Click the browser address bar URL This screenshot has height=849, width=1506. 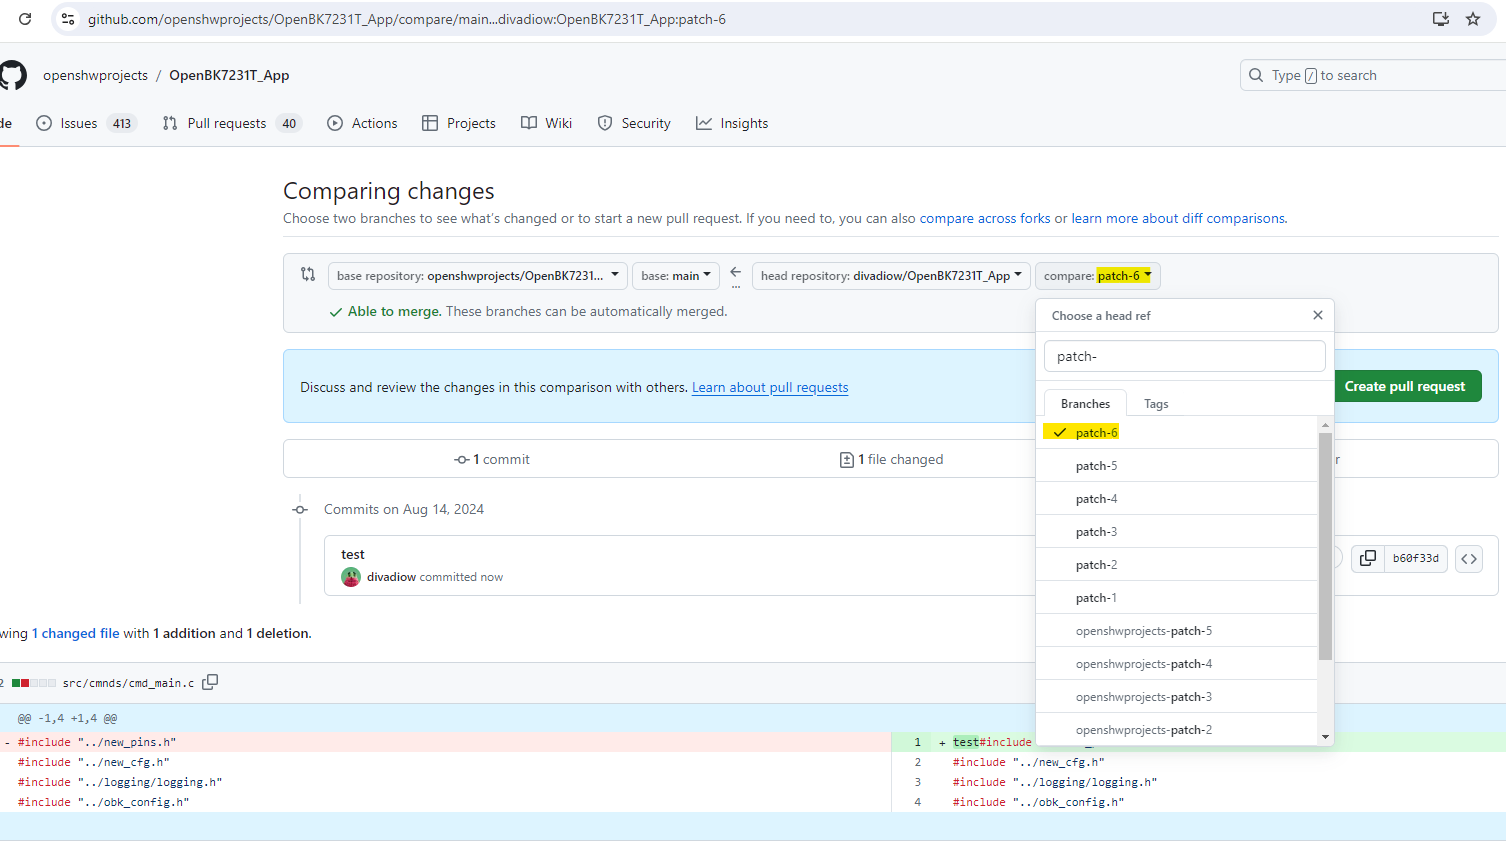point(407,19)
